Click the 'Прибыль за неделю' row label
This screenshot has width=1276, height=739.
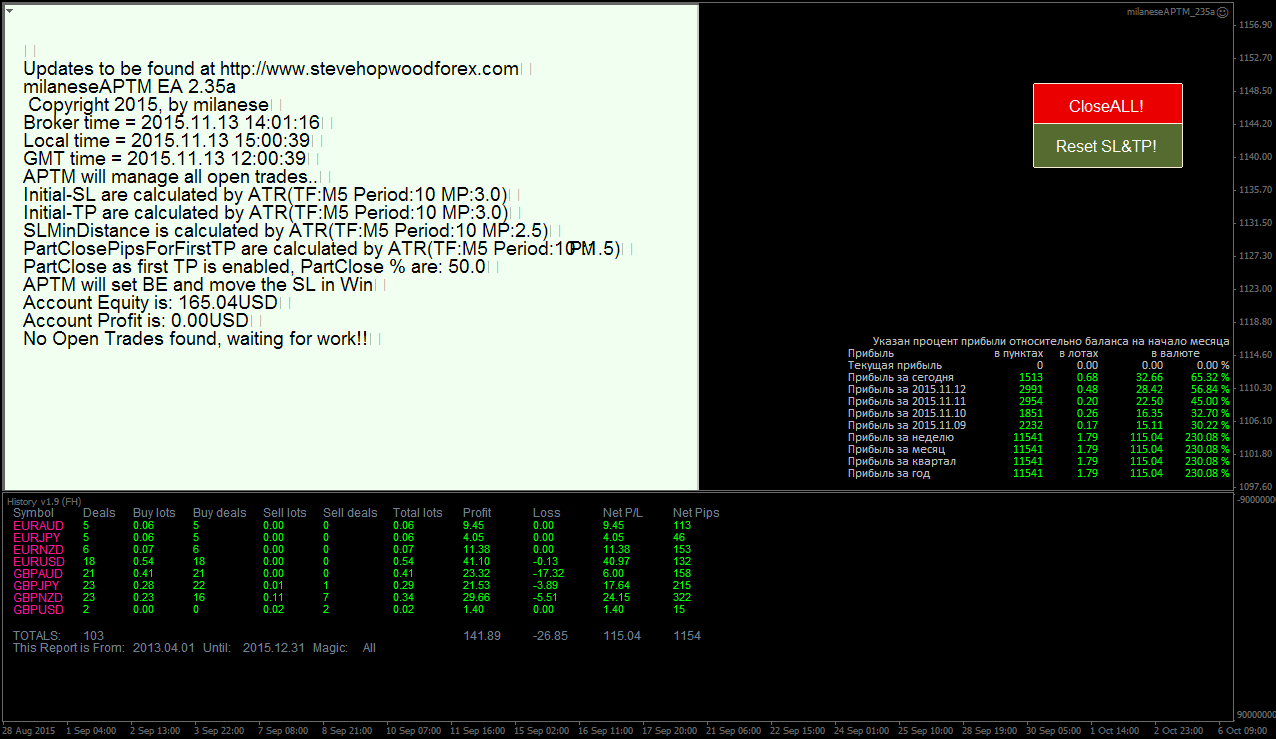(901, 438)
